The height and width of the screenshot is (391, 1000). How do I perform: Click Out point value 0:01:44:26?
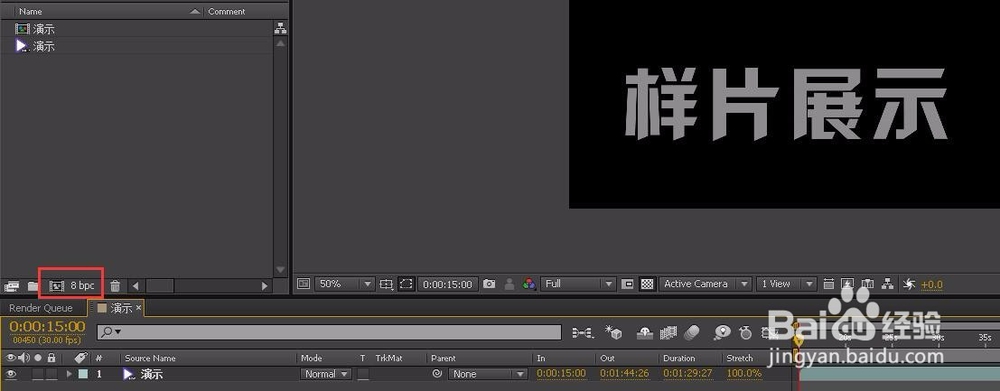click(625, 374)
